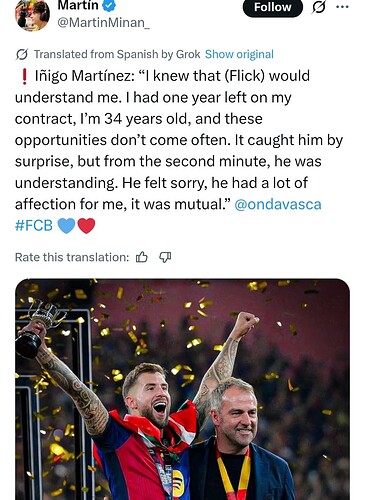Click the Grok icon beside Follow
This screenshot has width=365, height=500.
coord(318,7)
